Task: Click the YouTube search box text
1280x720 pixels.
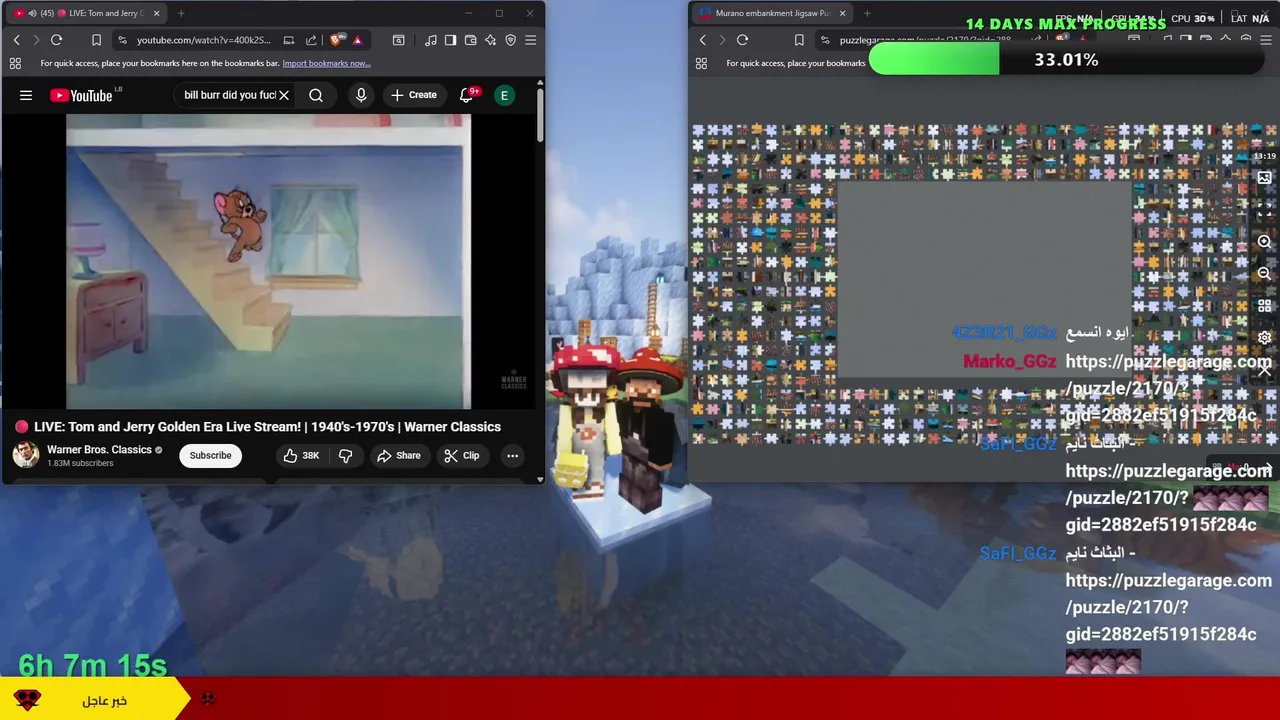Action: pos(229,95)
